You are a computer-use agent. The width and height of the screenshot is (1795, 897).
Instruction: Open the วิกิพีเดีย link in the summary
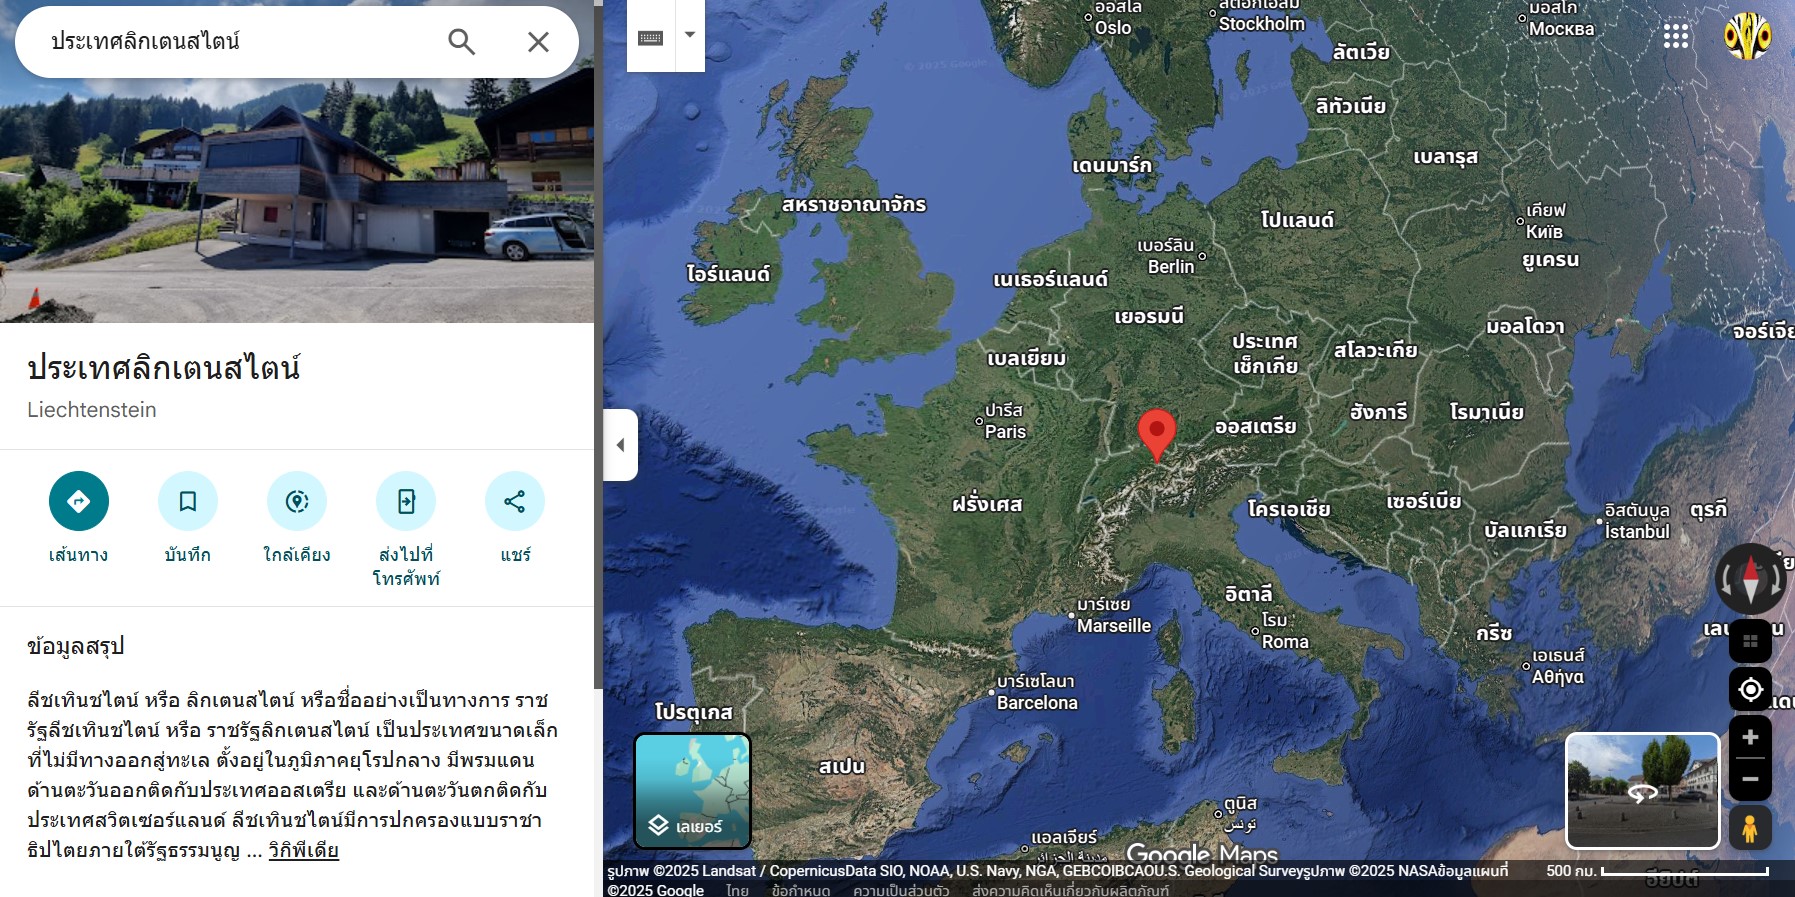point(304,851)
